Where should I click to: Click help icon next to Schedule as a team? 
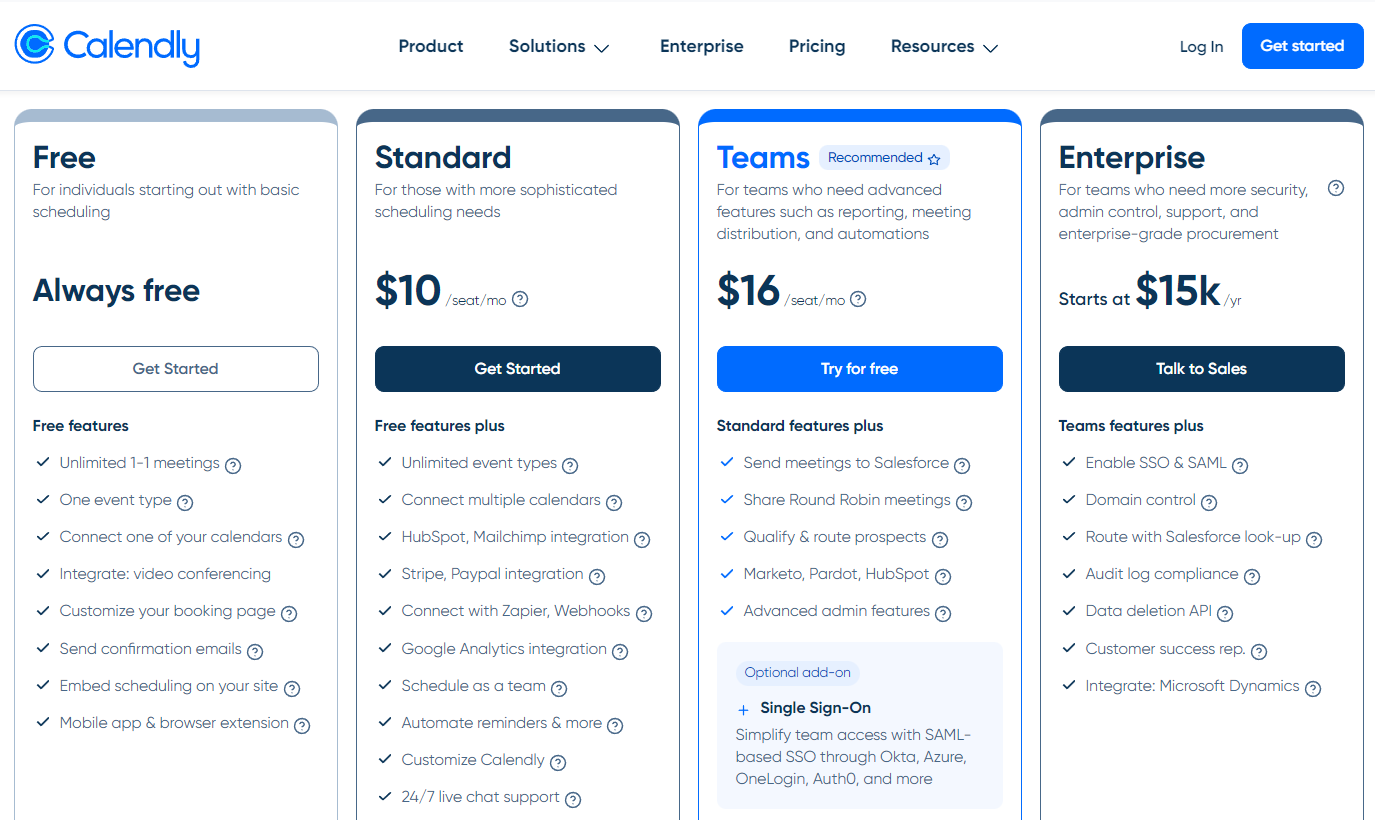tap(559, 688)
